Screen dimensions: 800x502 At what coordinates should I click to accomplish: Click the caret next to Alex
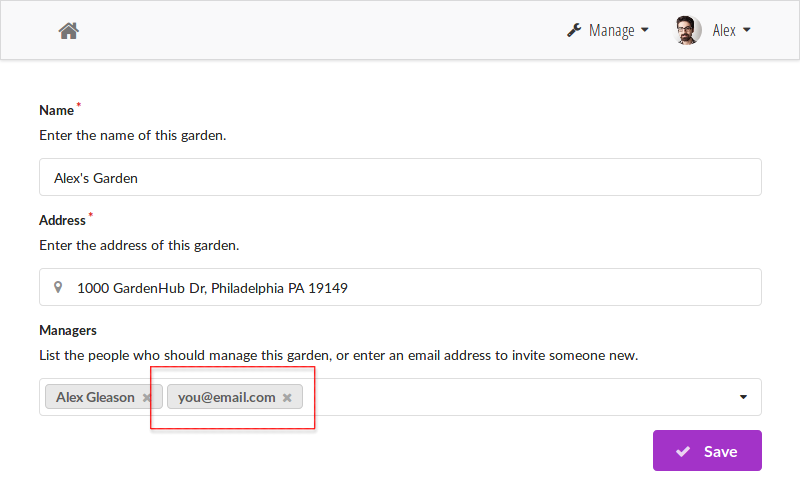pyautogui.click(x=746, y=30)
